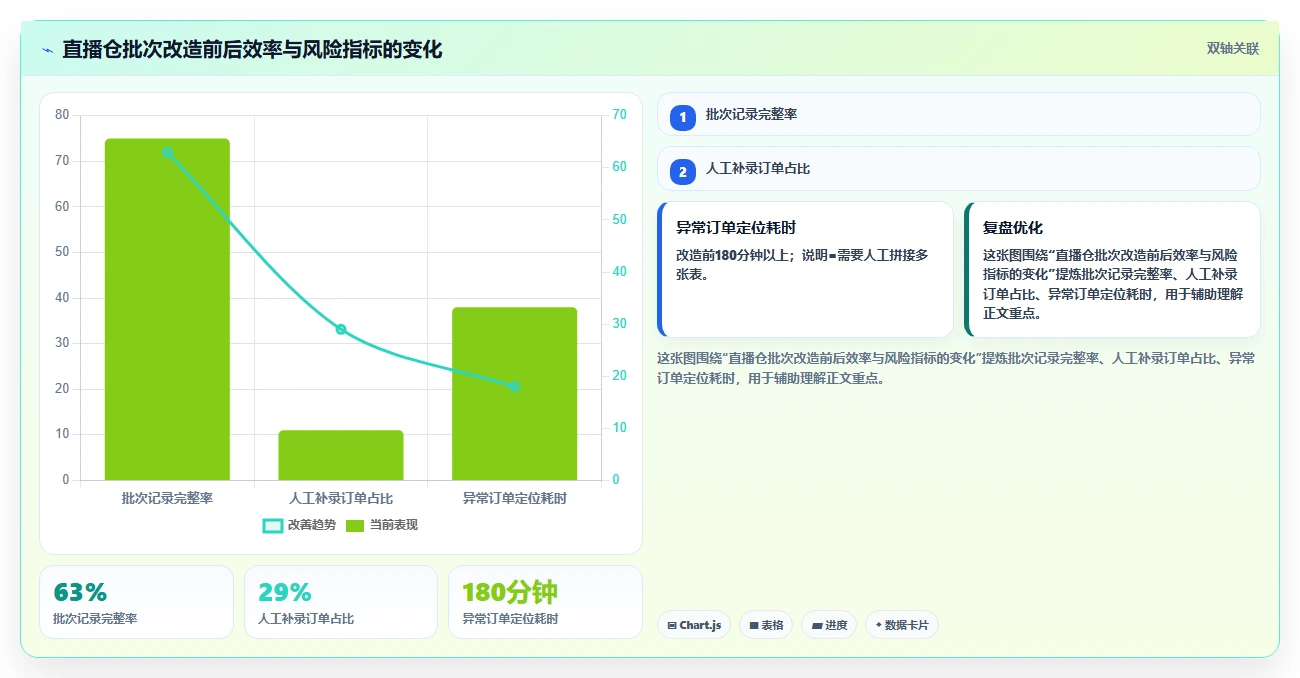The image size is (1300, 678).
Task: Click the 180分钟 stat card
Action: click(545, 601)
